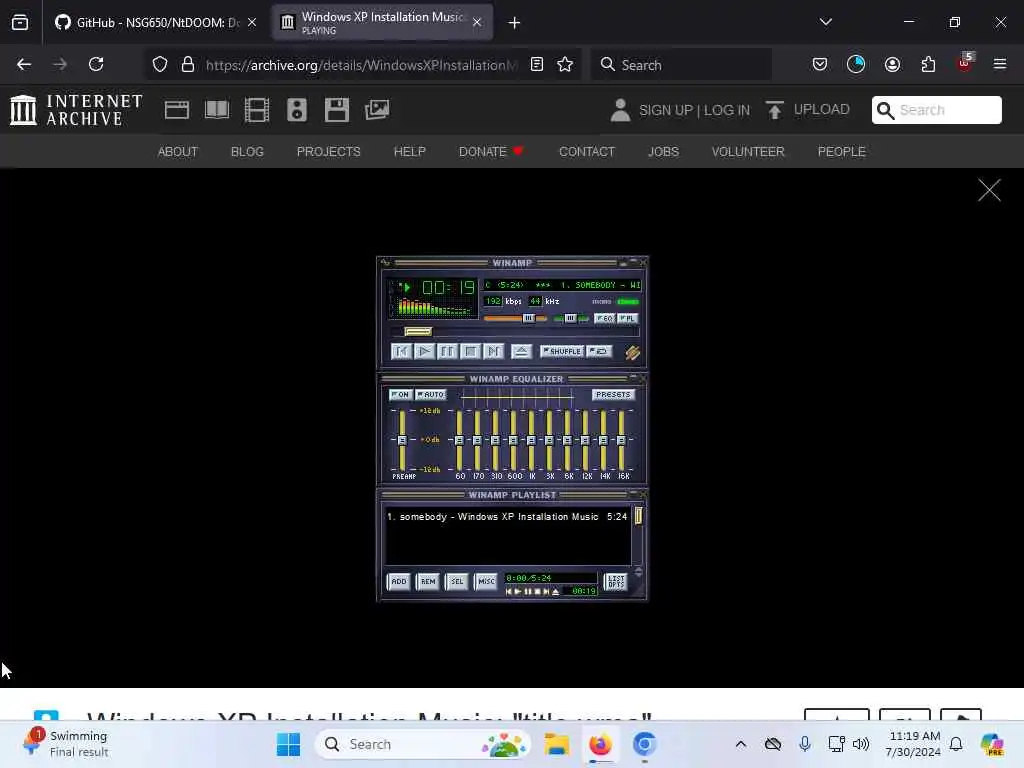Toggle repeat mode in Winamp
The height and width of the screenshot is (768, 1024).
(599, 351)
